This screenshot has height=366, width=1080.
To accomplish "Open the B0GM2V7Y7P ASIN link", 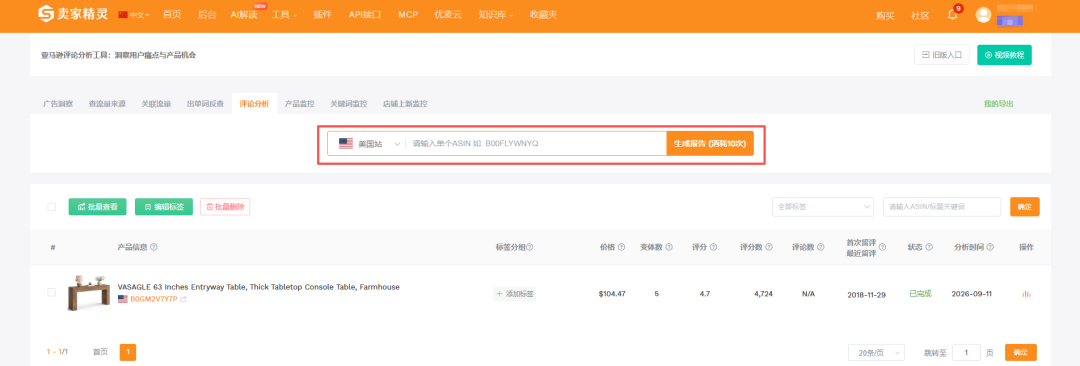I will click(x=154, y=299).
